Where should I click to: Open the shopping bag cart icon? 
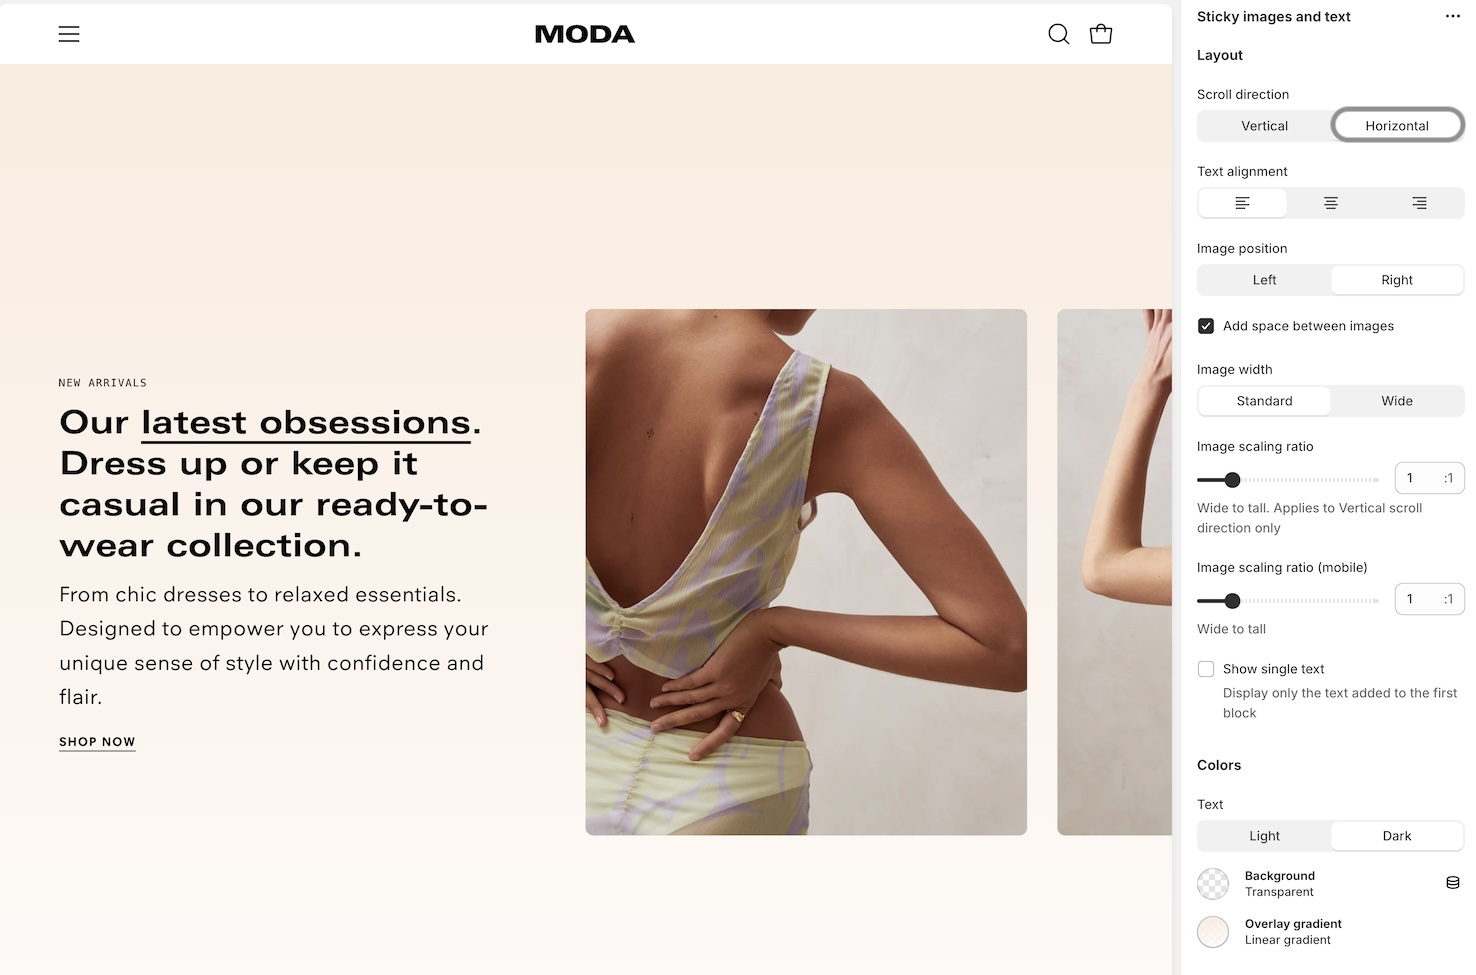1101,34
